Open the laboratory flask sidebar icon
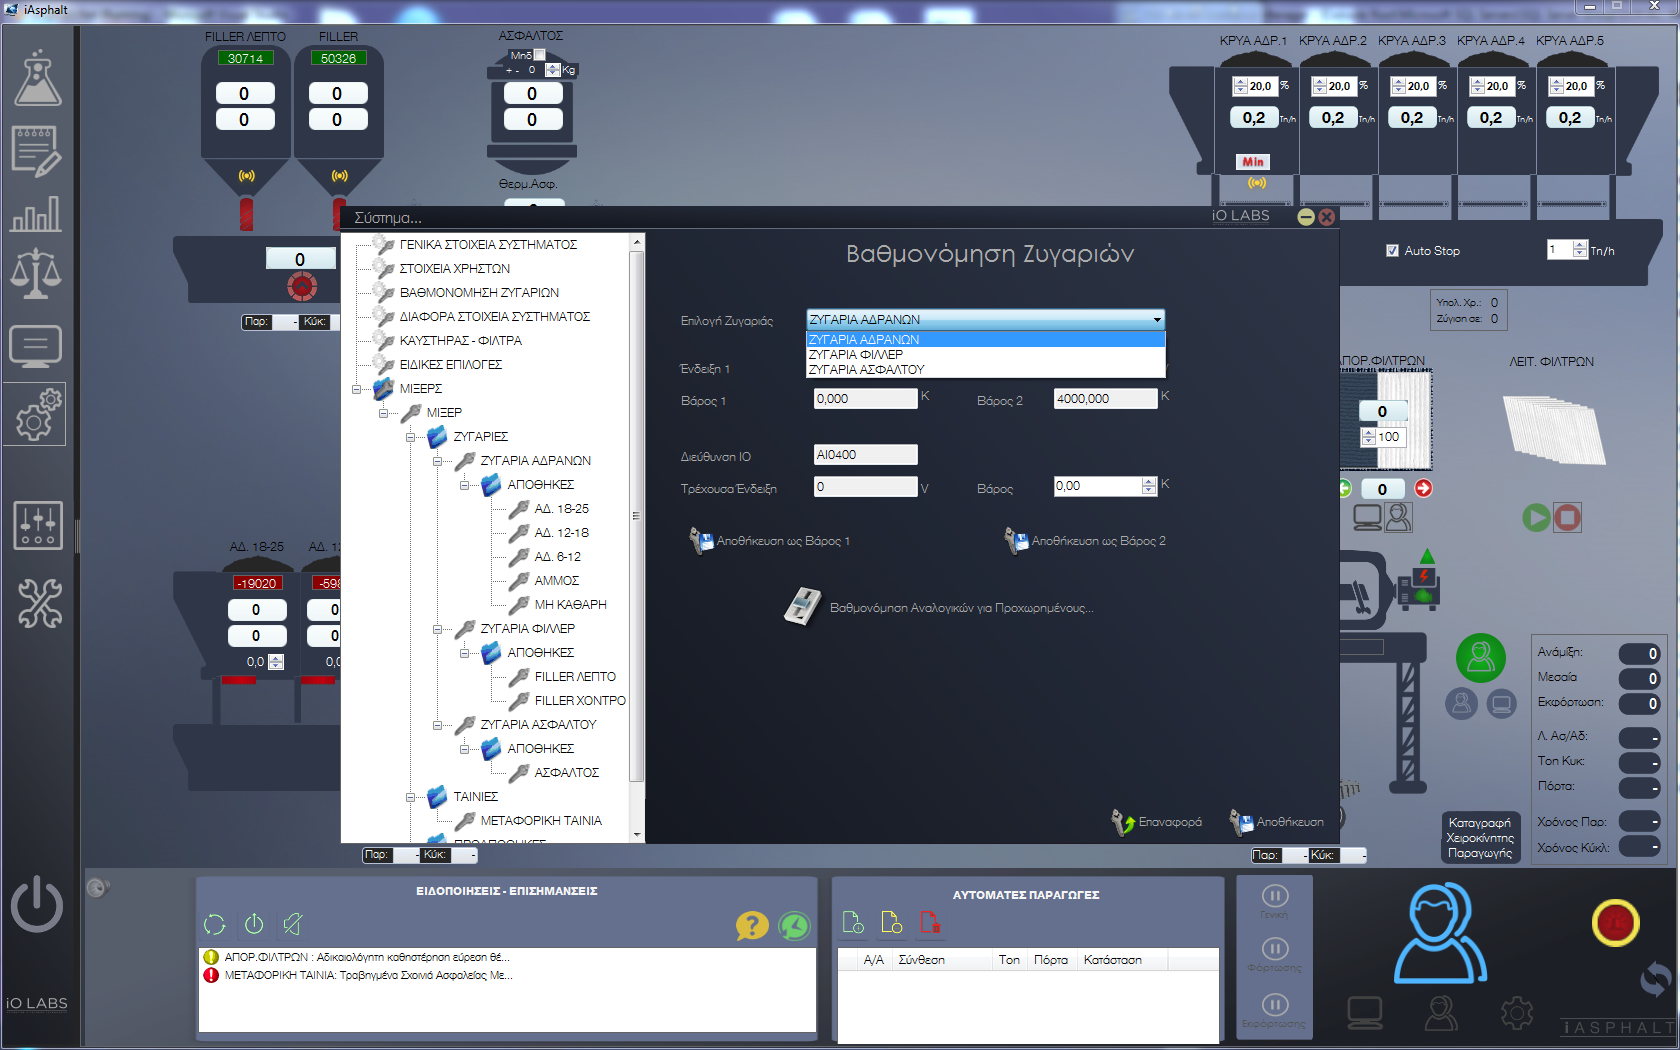 [x=37, y=79]
